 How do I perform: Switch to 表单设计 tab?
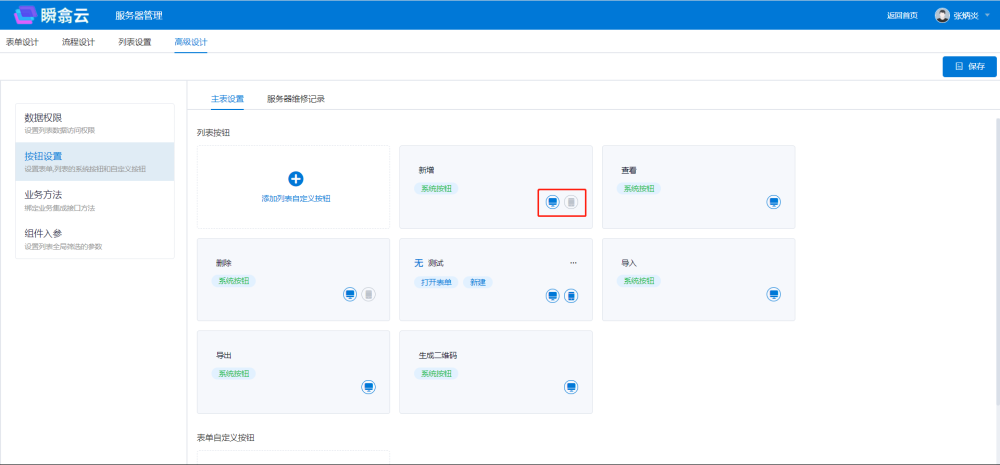click(x=22, y=42)
